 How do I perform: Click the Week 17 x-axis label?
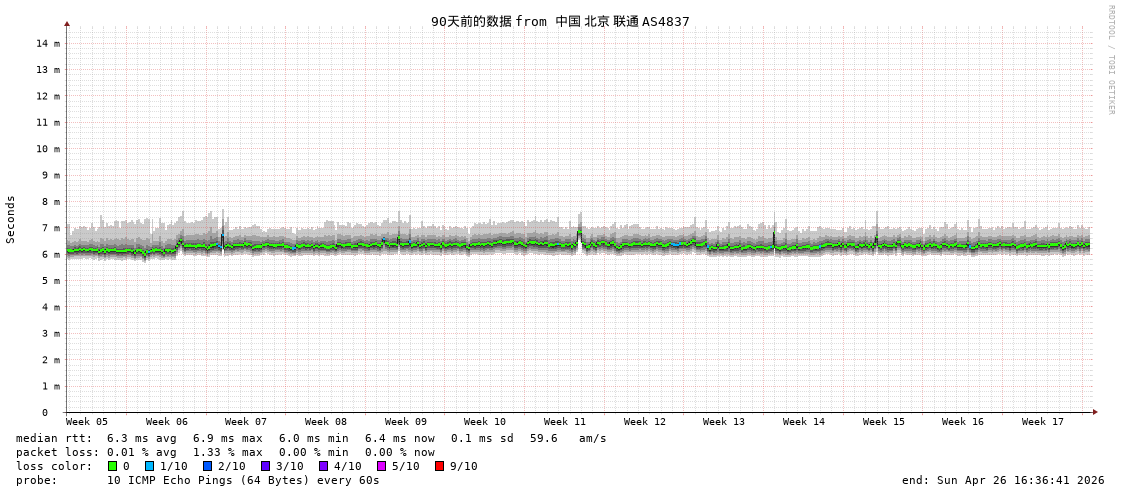1043,422
